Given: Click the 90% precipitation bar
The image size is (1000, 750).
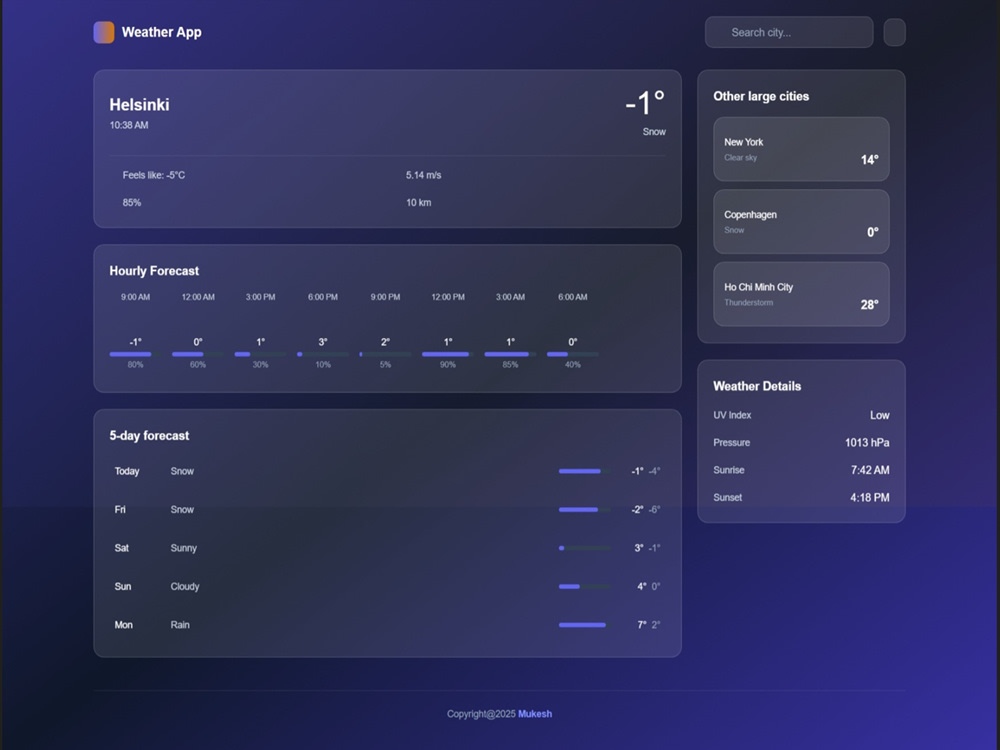Looking at the screenshot, I should [448, 354].
